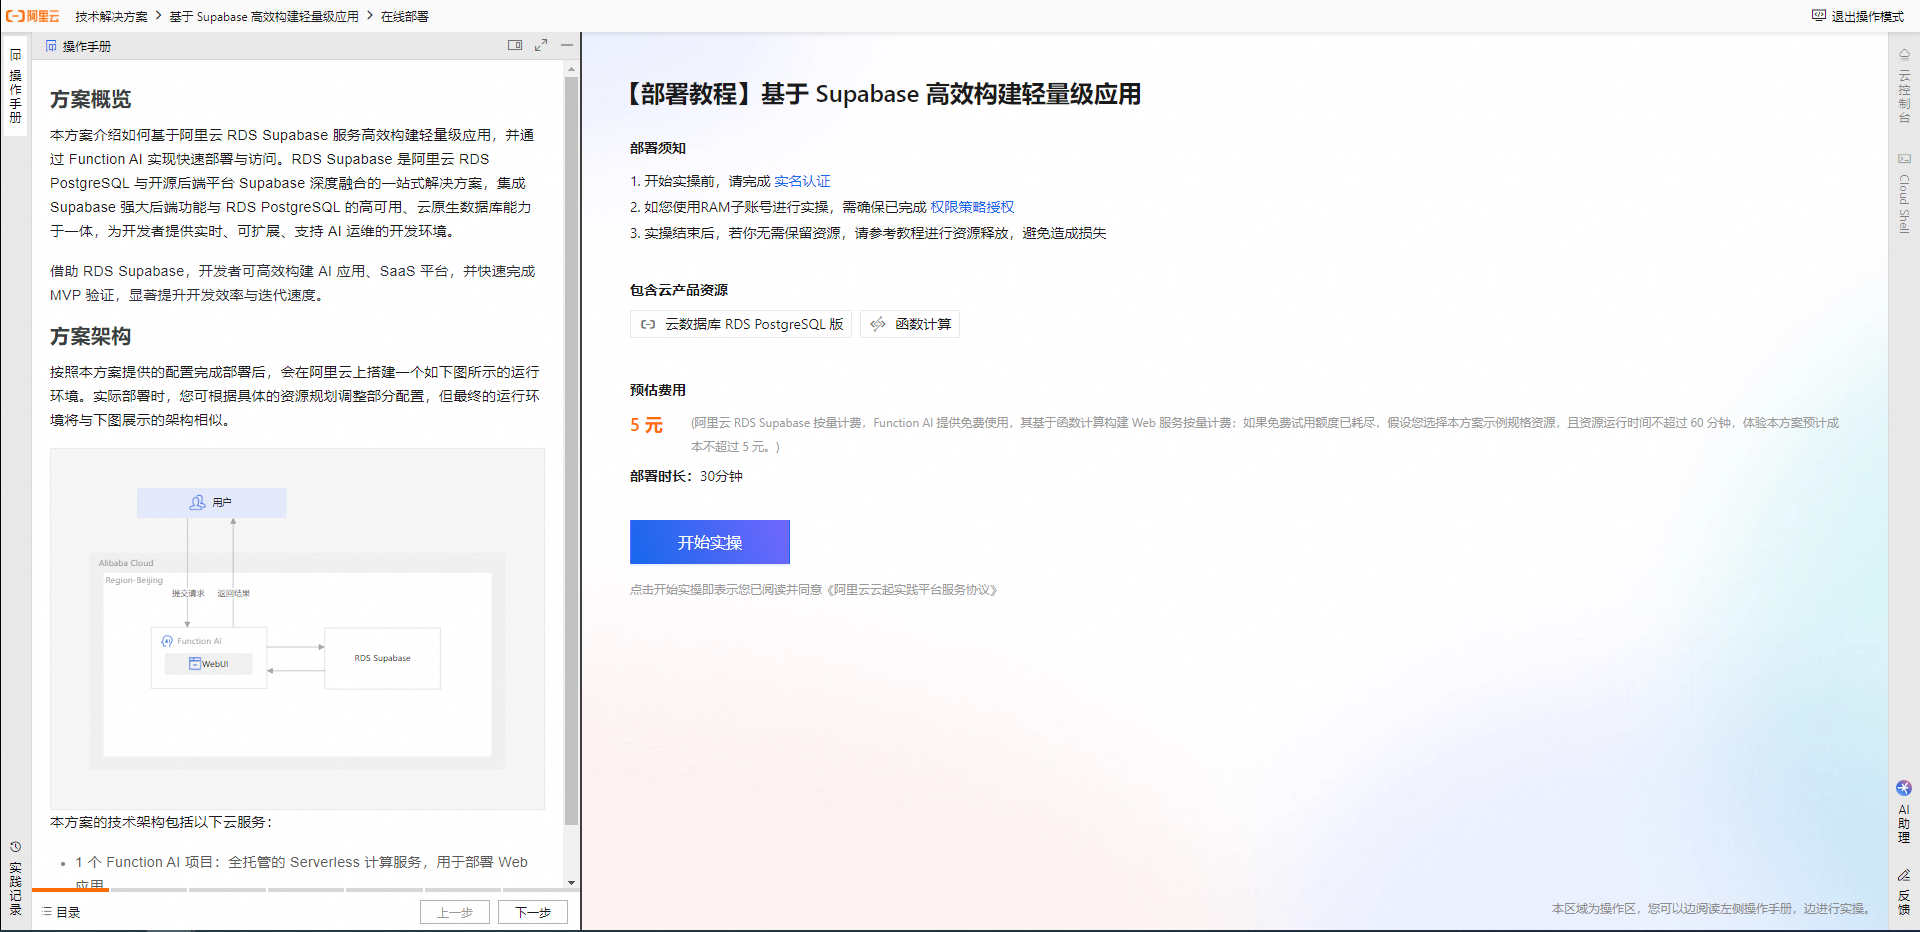1920x932 pixels.
Task: Click the 在线部署 breadcrumb
Action: tap(405, 16)
